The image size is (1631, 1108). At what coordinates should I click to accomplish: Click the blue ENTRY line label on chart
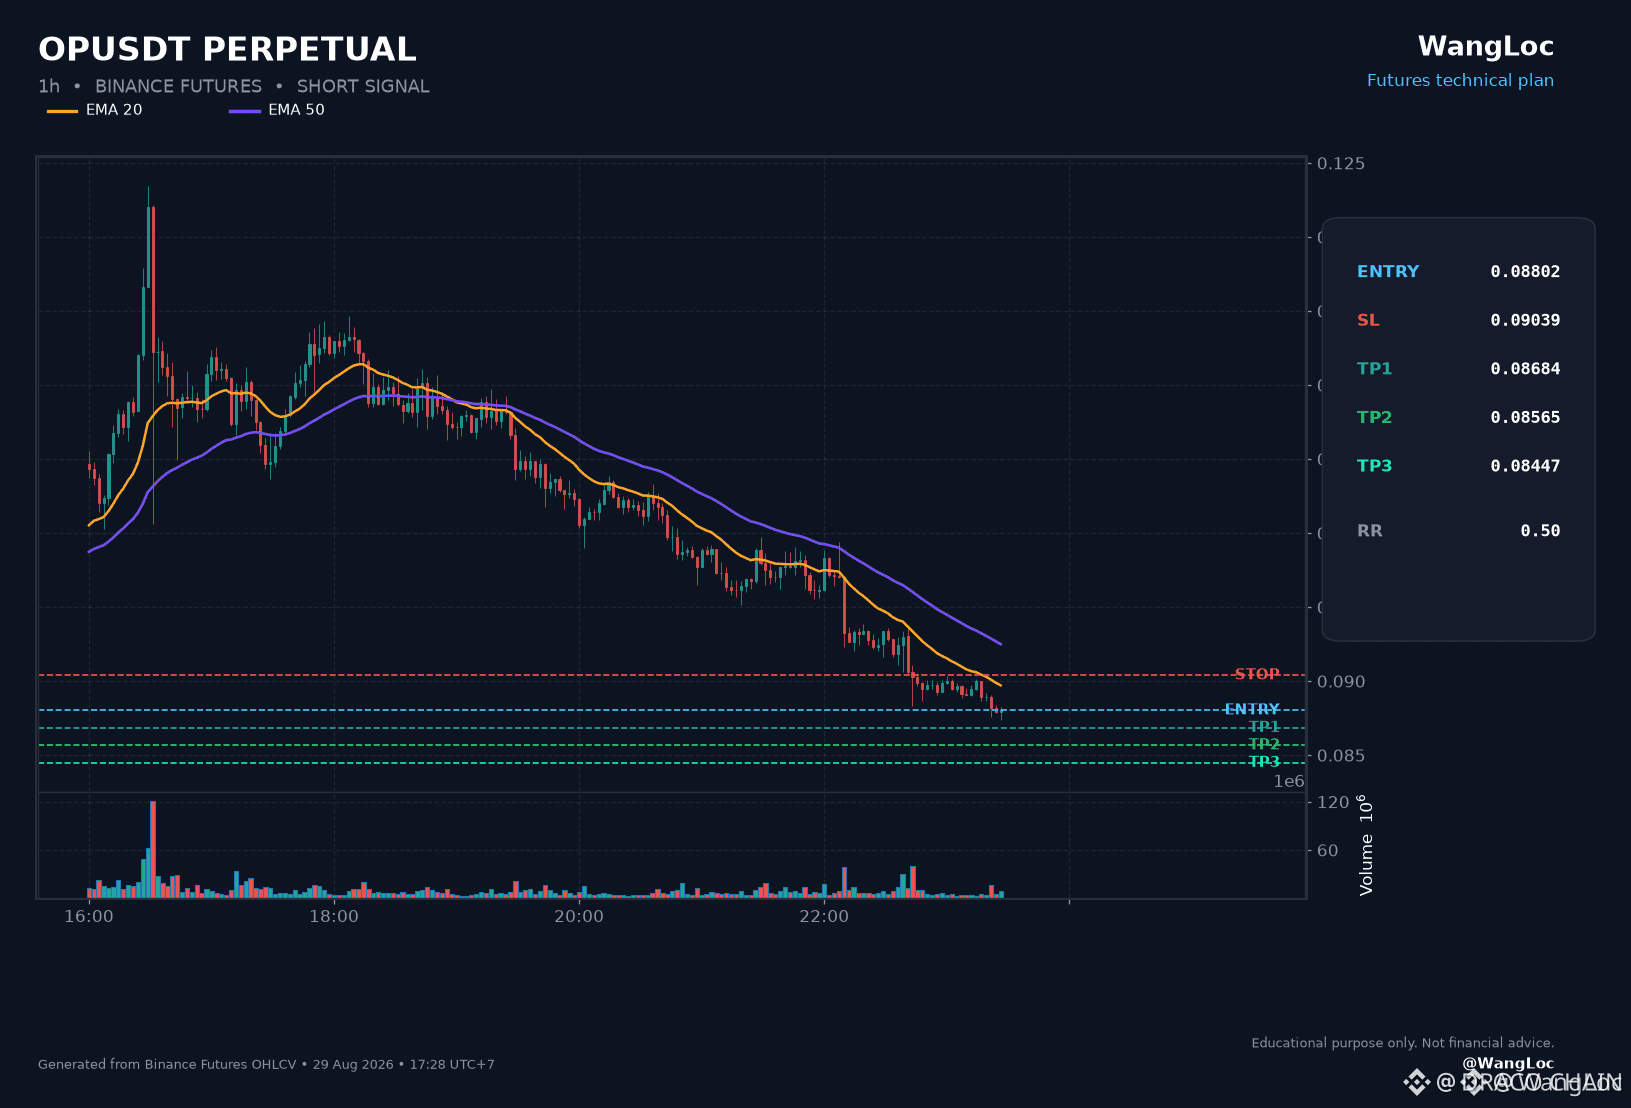(1252, 710)
